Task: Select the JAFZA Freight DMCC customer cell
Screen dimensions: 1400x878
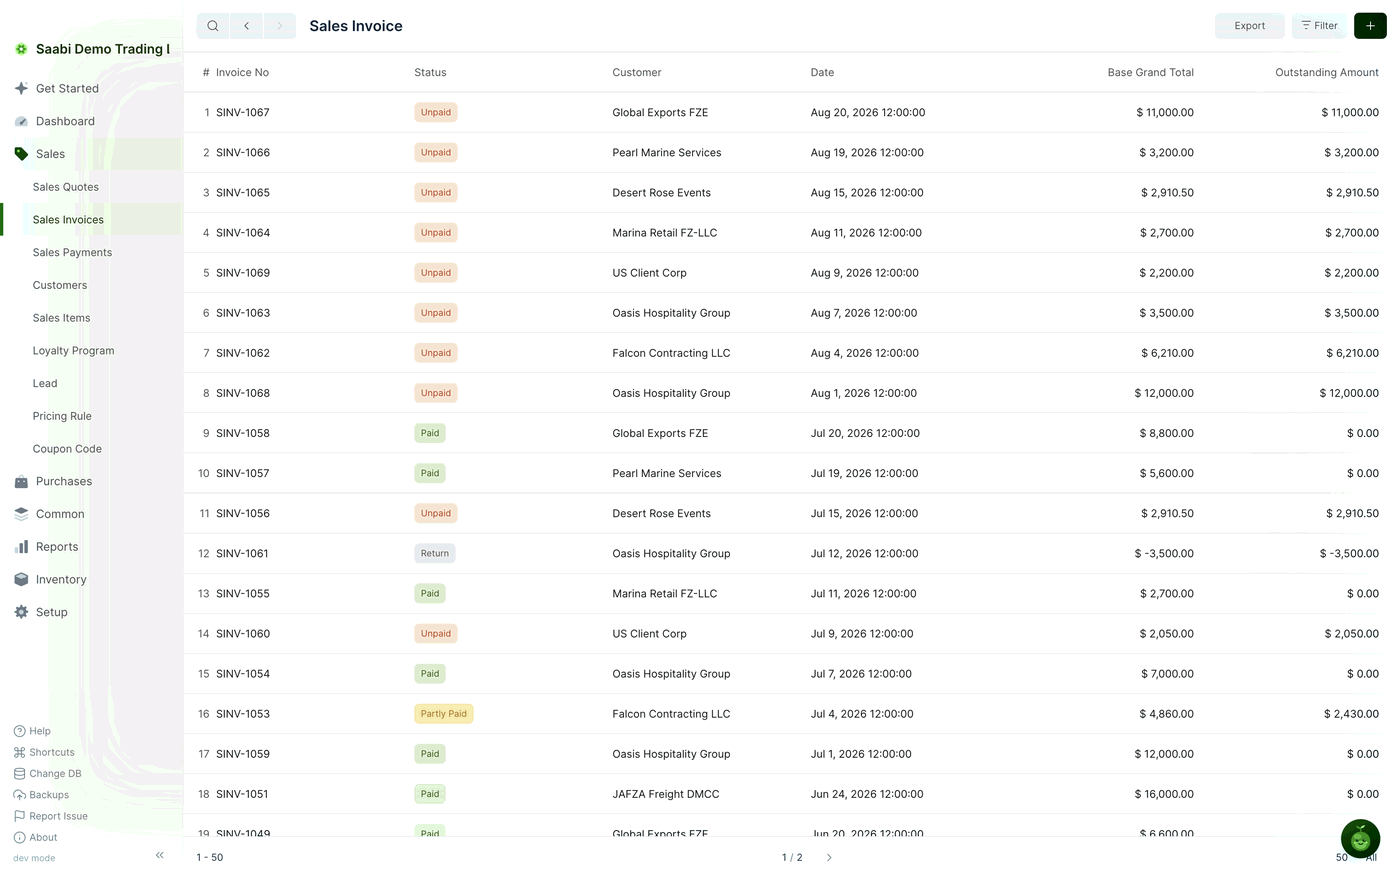Action: click(666, 794)
